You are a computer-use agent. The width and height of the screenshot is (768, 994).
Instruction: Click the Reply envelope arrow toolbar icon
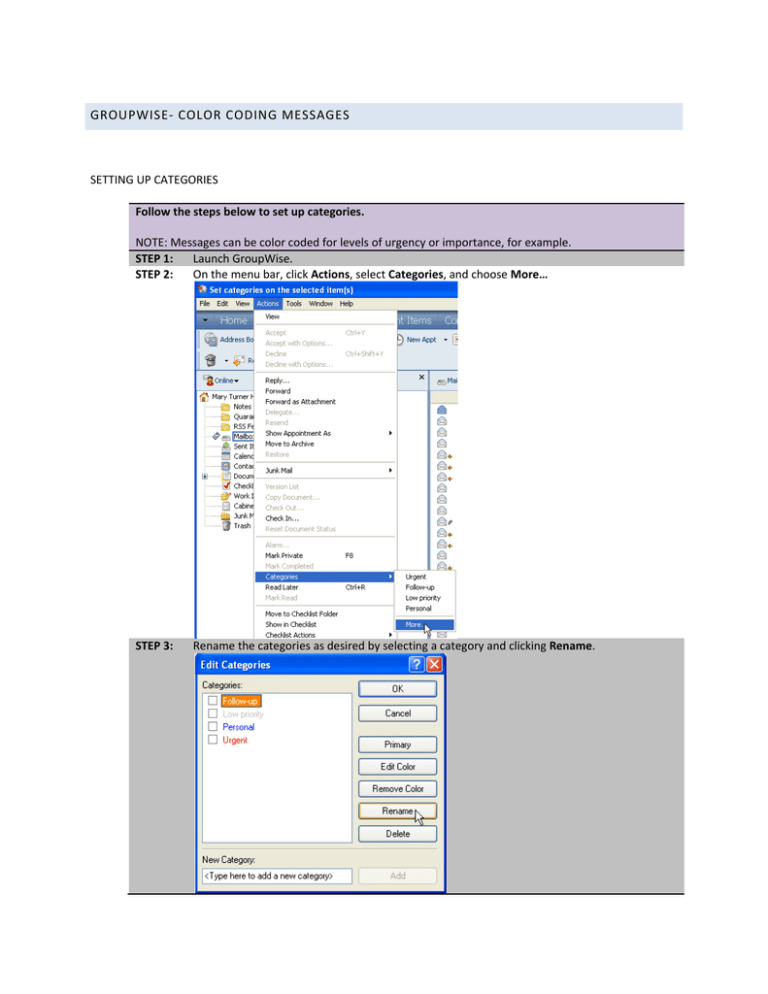click(239, 361)
